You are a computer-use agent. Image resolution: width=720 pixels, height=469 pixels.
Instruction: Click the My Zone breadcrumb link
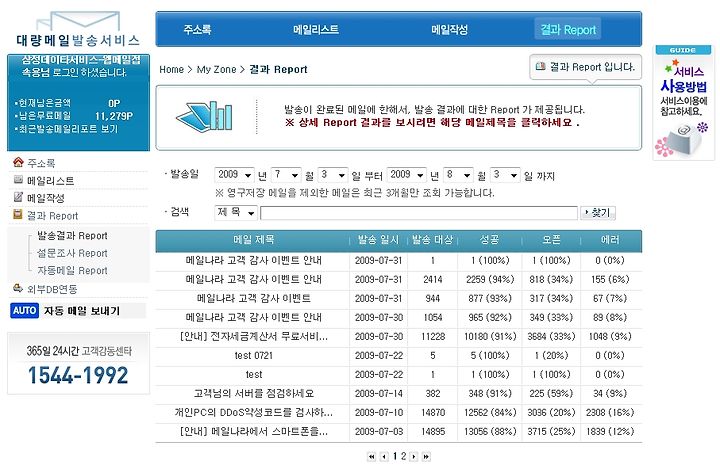(216, 69)
